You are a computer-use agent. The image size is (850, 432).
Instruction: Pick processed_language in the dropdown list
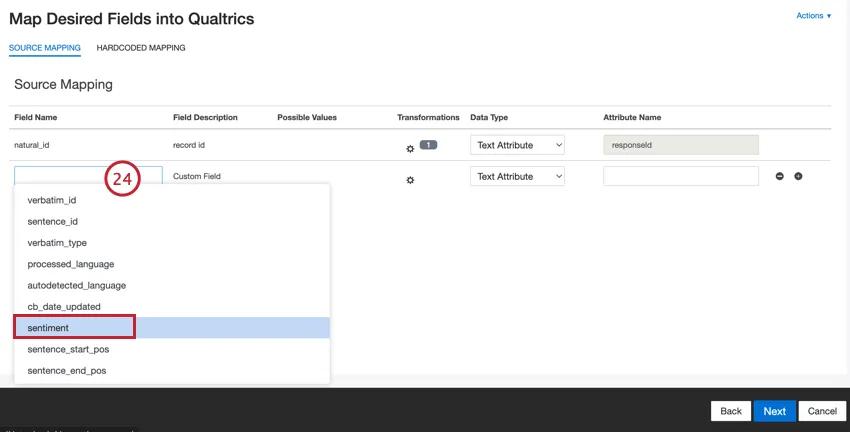71,264
